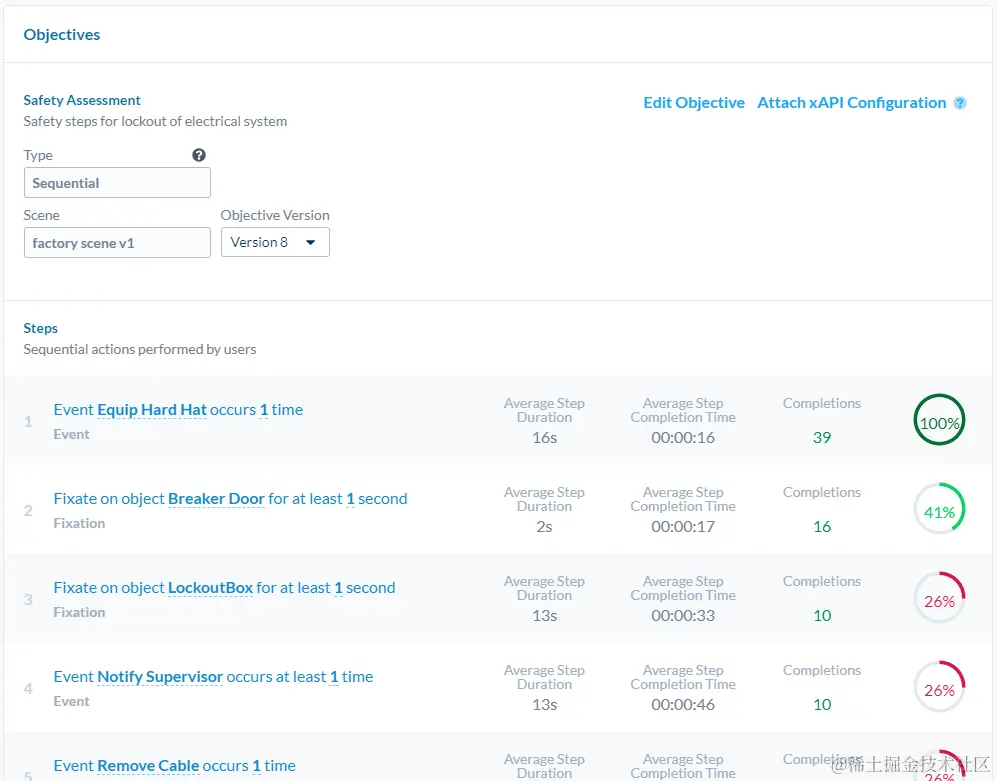
Task: Click the factory scene v1 field
Action: click(117, 242)
